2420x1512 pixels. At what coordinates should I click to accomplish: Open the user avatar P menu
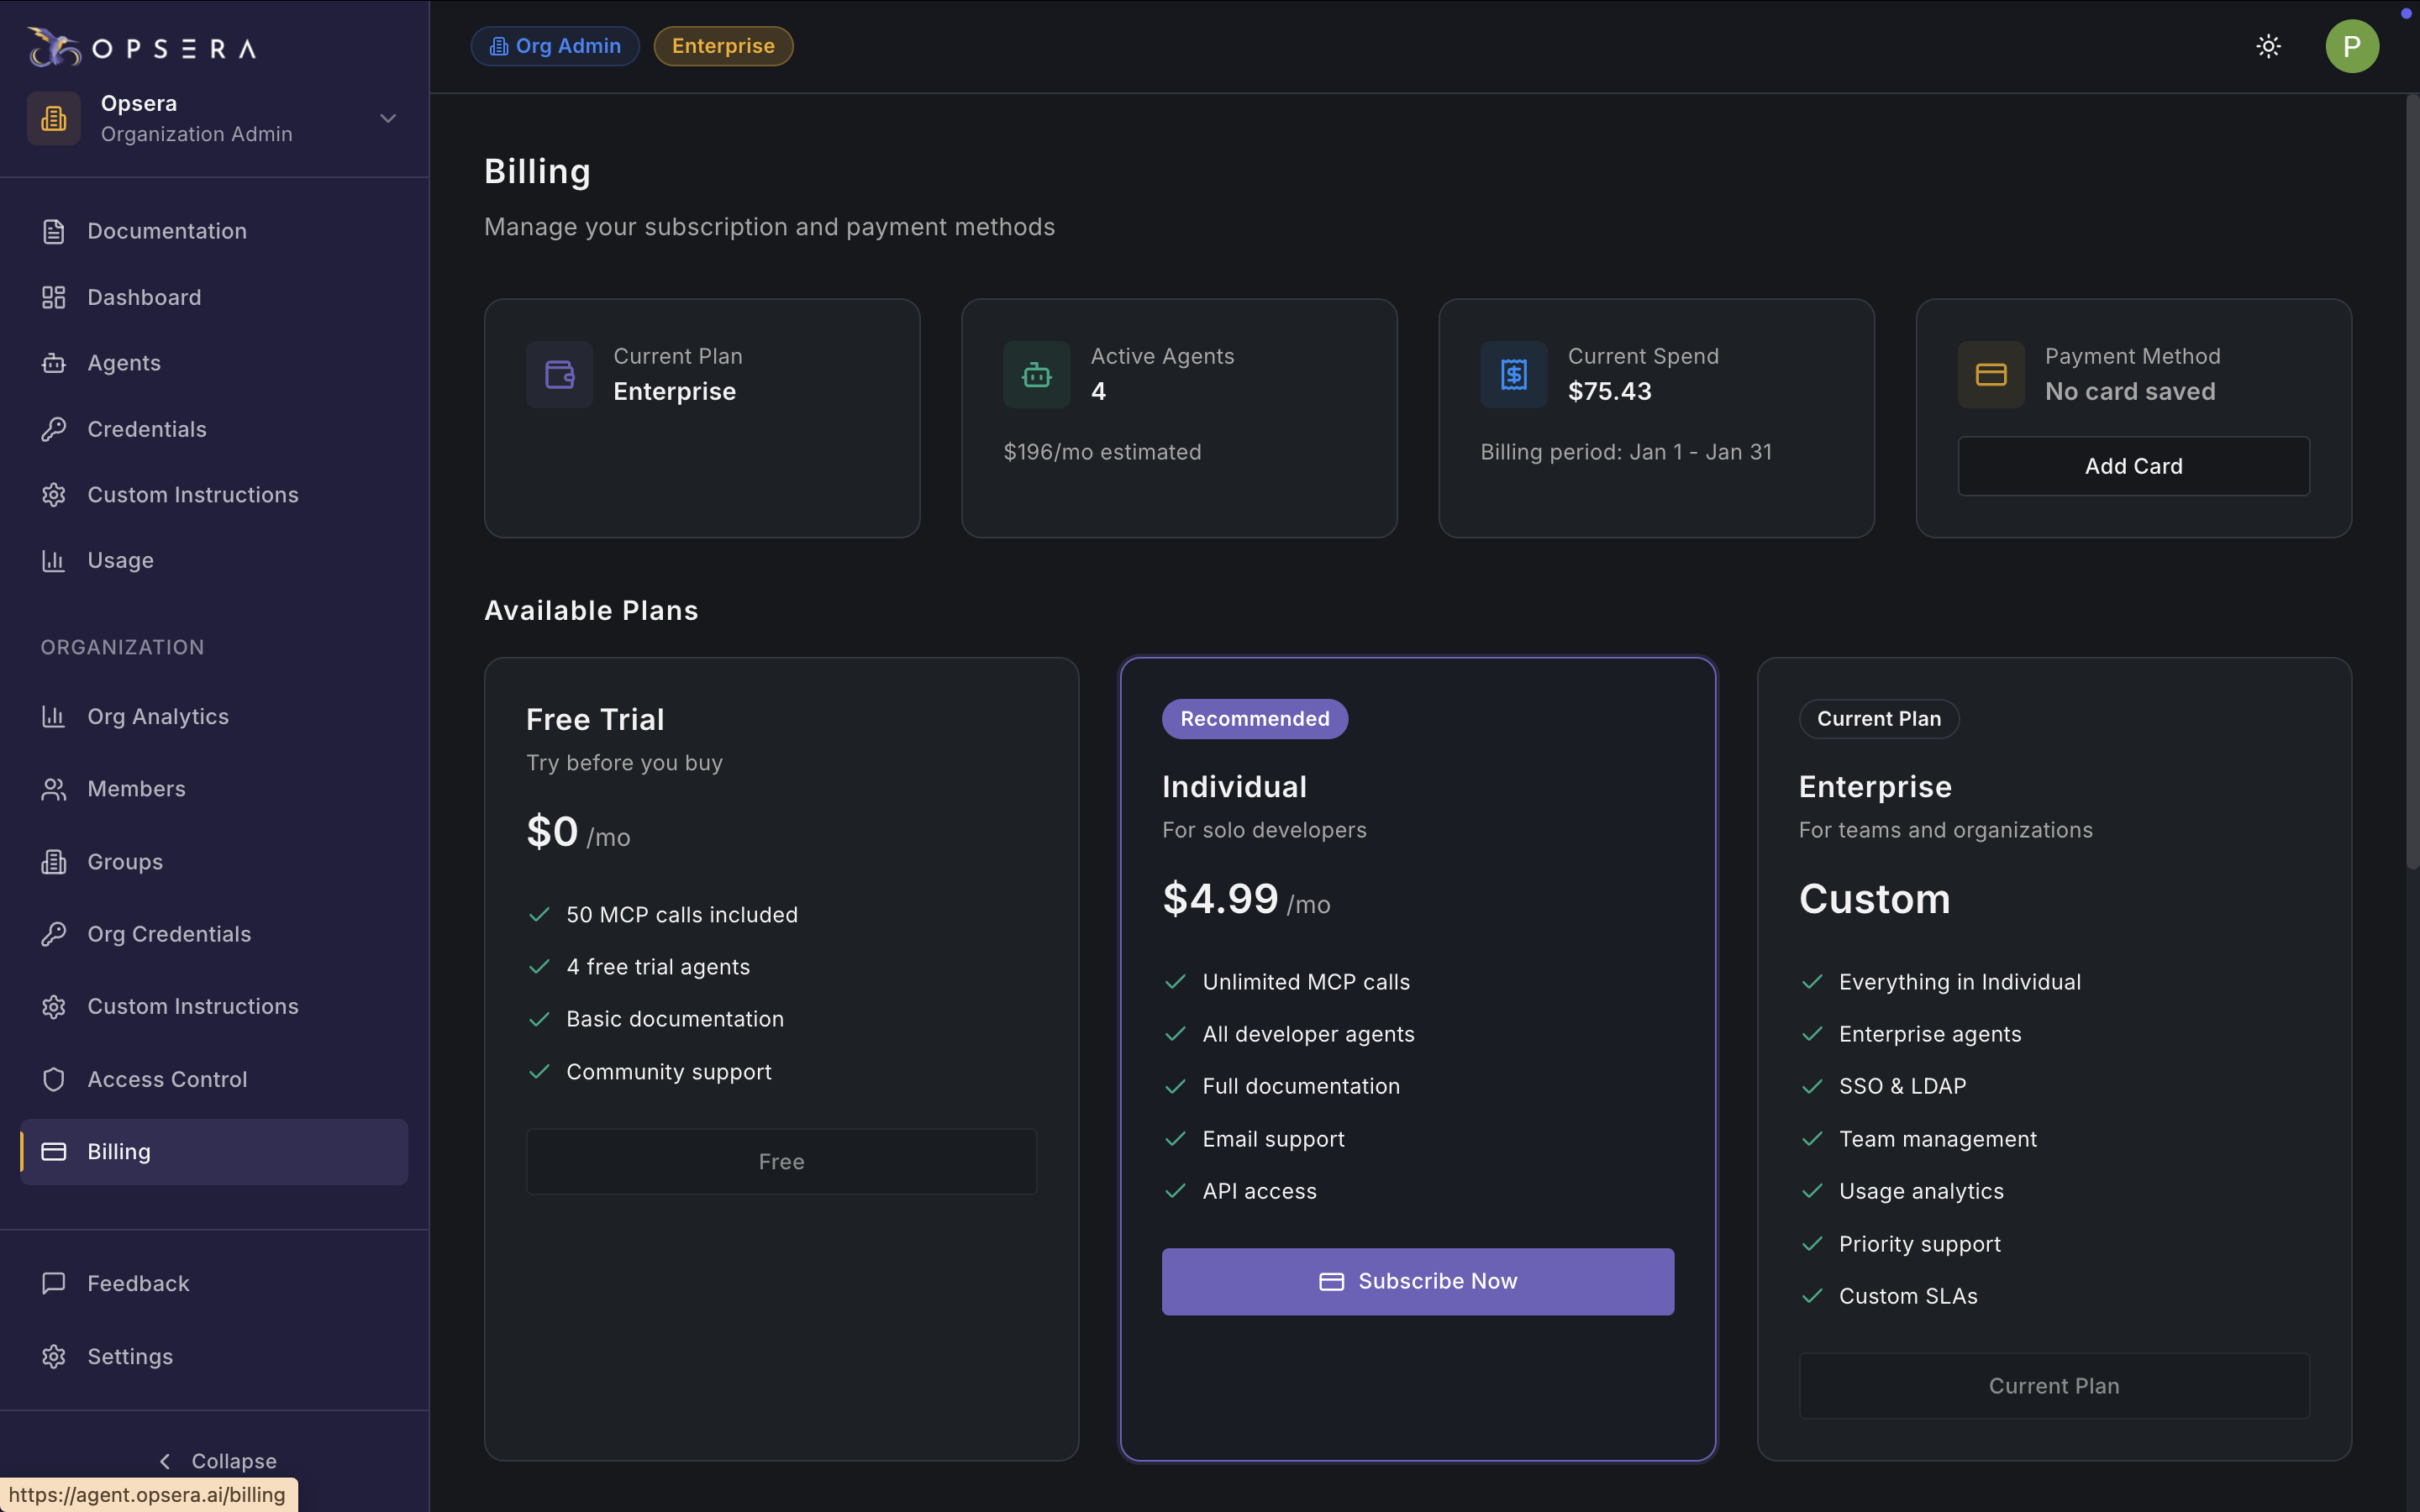pos(2351,46)
